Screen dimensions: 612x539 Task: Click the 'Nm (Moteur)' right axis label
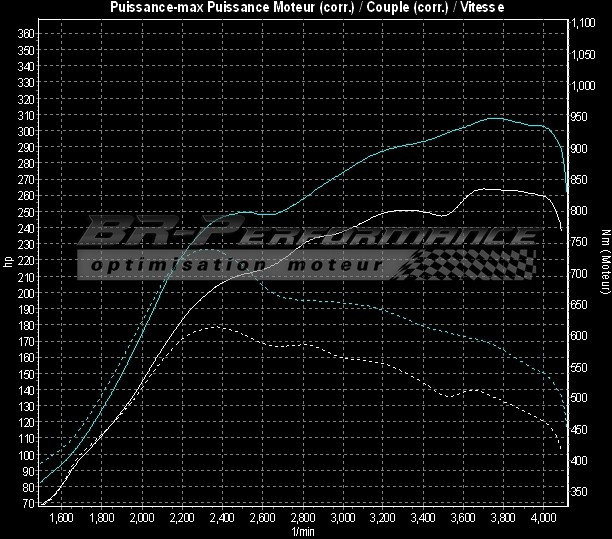[605, 262]
